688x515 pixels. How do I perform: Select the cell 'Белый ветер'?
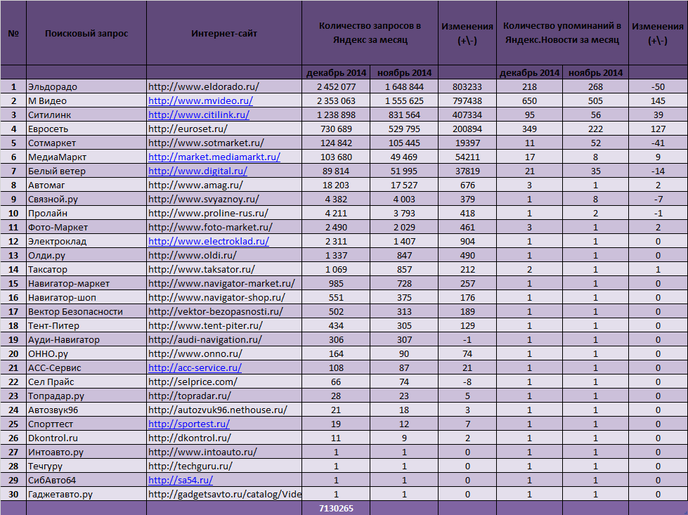[86, 171]
